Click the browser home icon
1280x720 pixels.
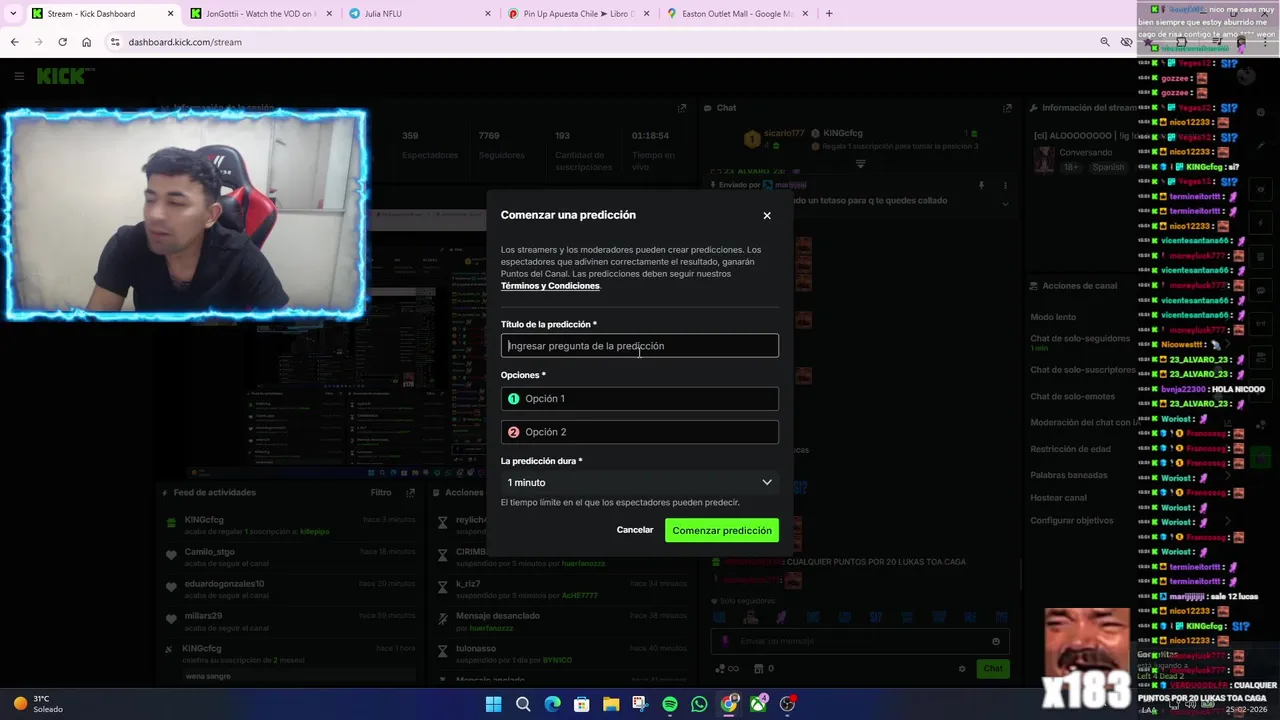[86, 42]
